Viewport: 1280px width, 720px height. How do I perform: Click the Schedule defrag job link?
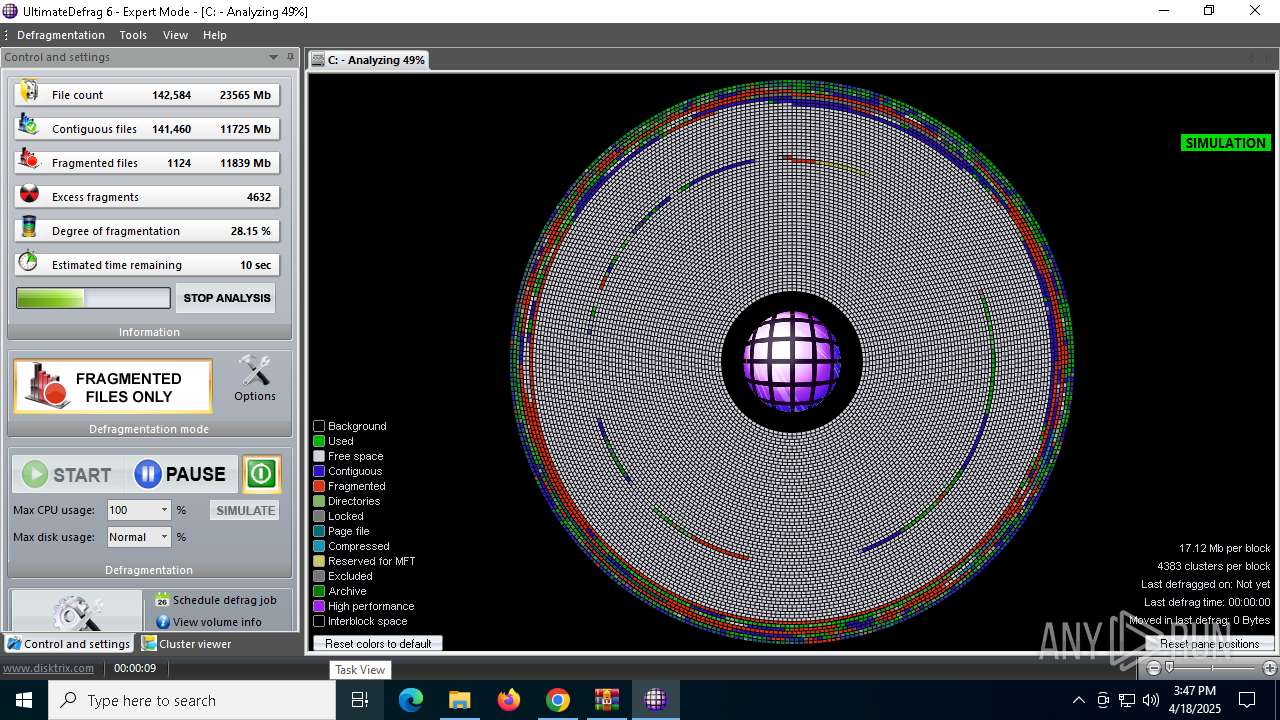224,600
